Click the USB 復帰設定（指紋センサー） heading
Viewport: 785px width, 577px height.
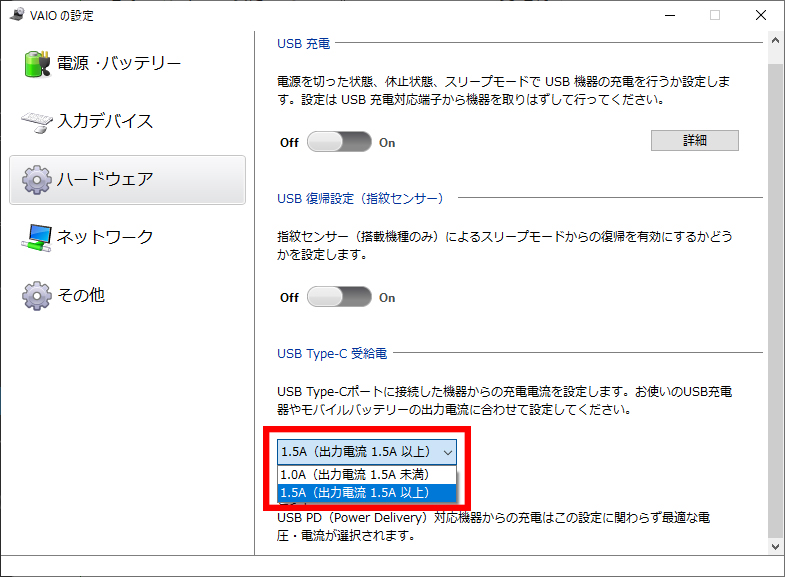(360, 199)
